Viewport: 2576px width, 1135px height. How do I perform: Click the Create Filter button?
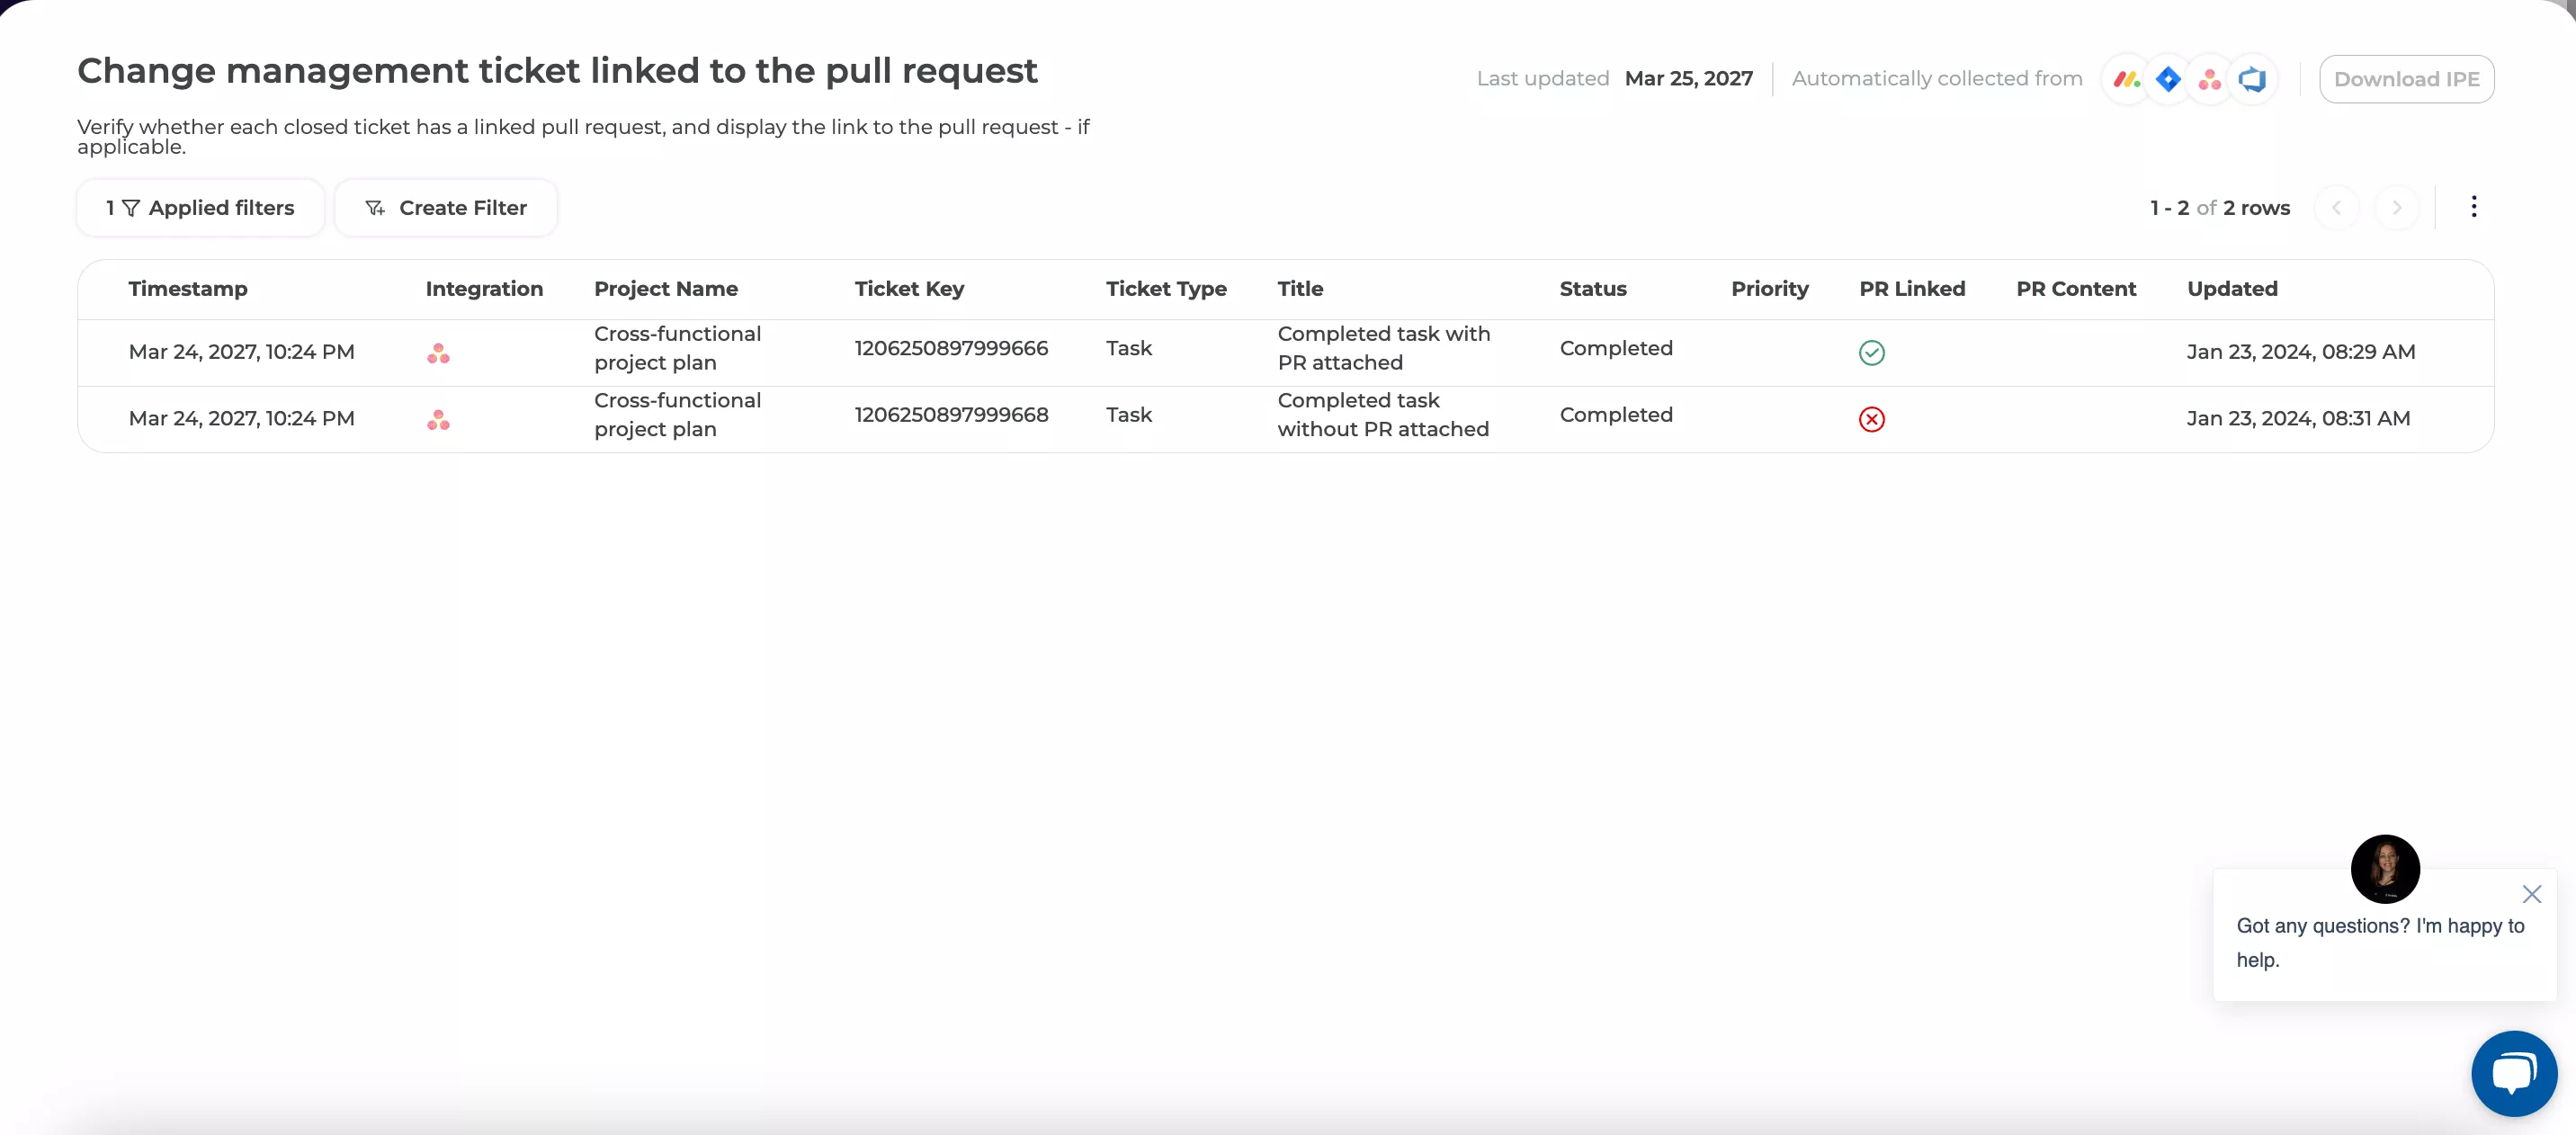[x=445, y=208]
